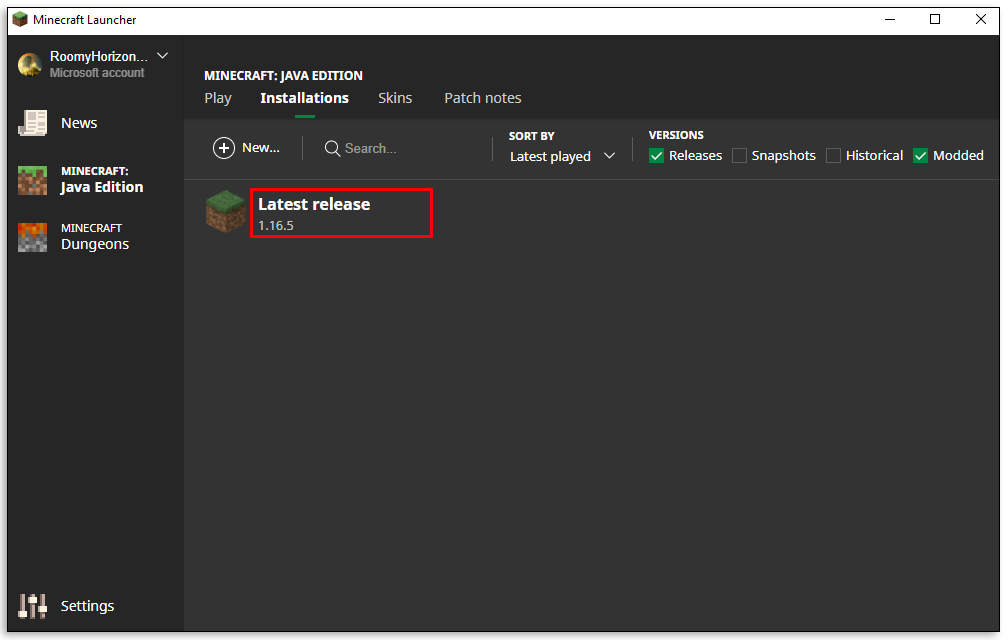Click the Settings label
The image size is (1008, 640).
click(x=87, y=606)
